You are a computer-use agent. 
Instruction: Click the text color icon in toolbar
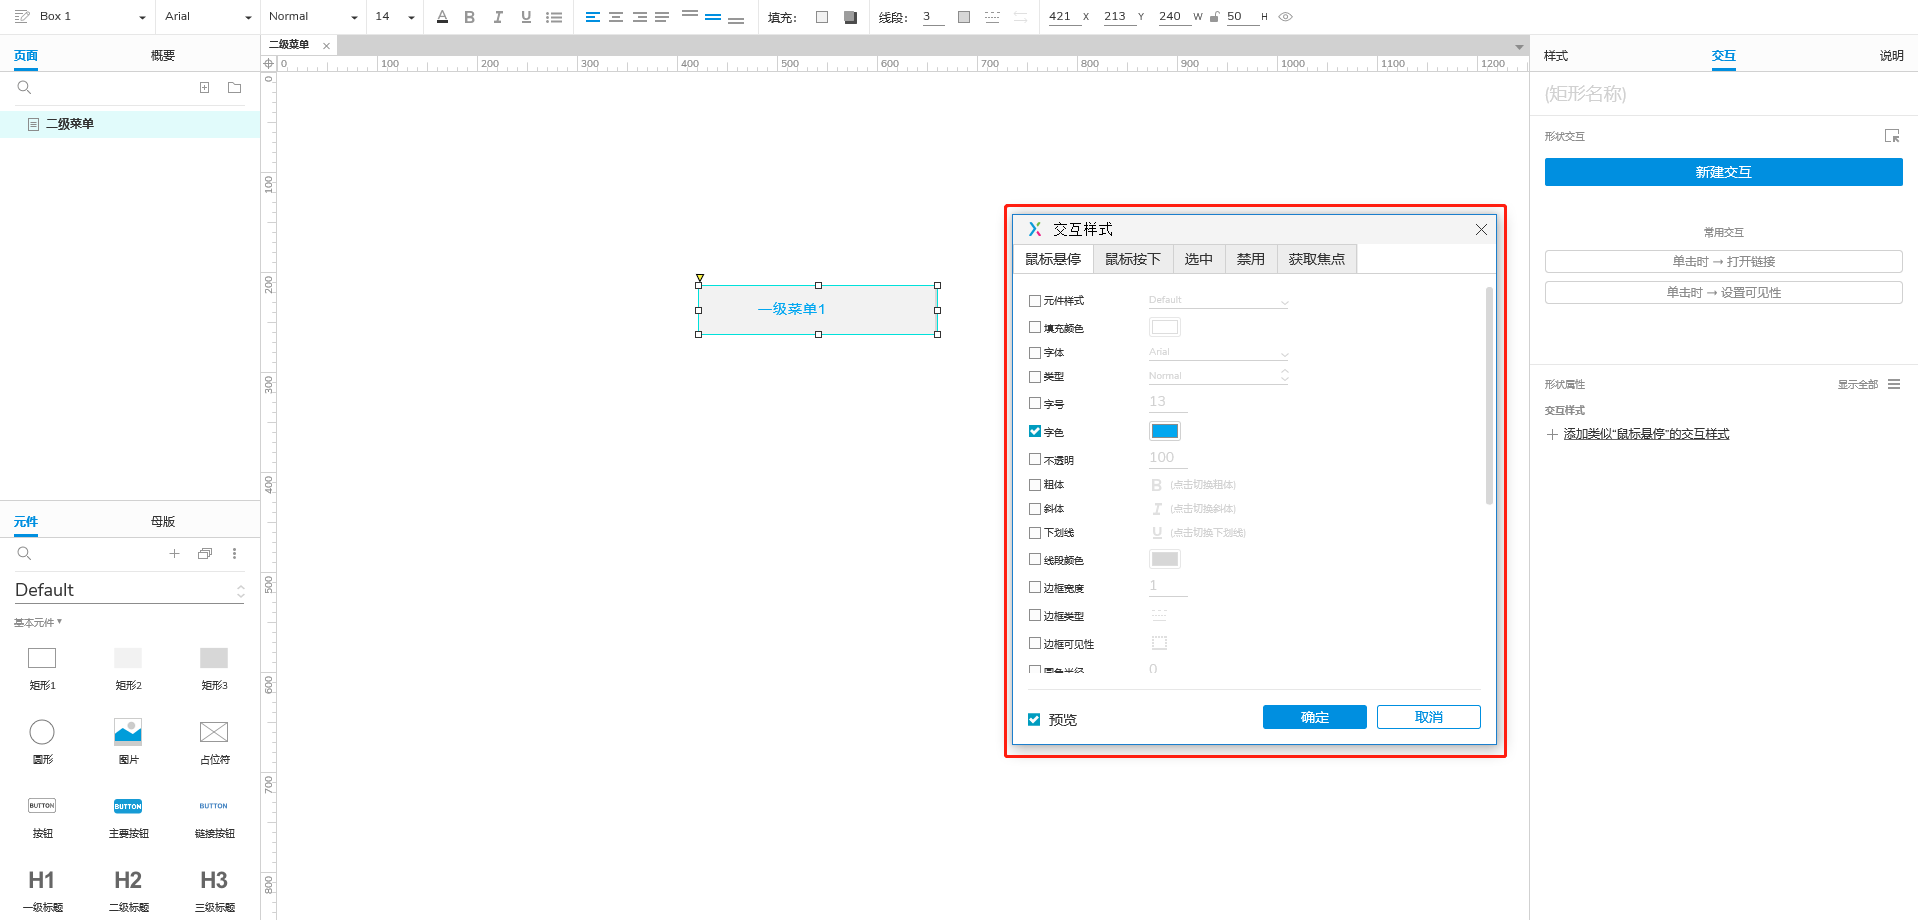click(x=442, y=17)
